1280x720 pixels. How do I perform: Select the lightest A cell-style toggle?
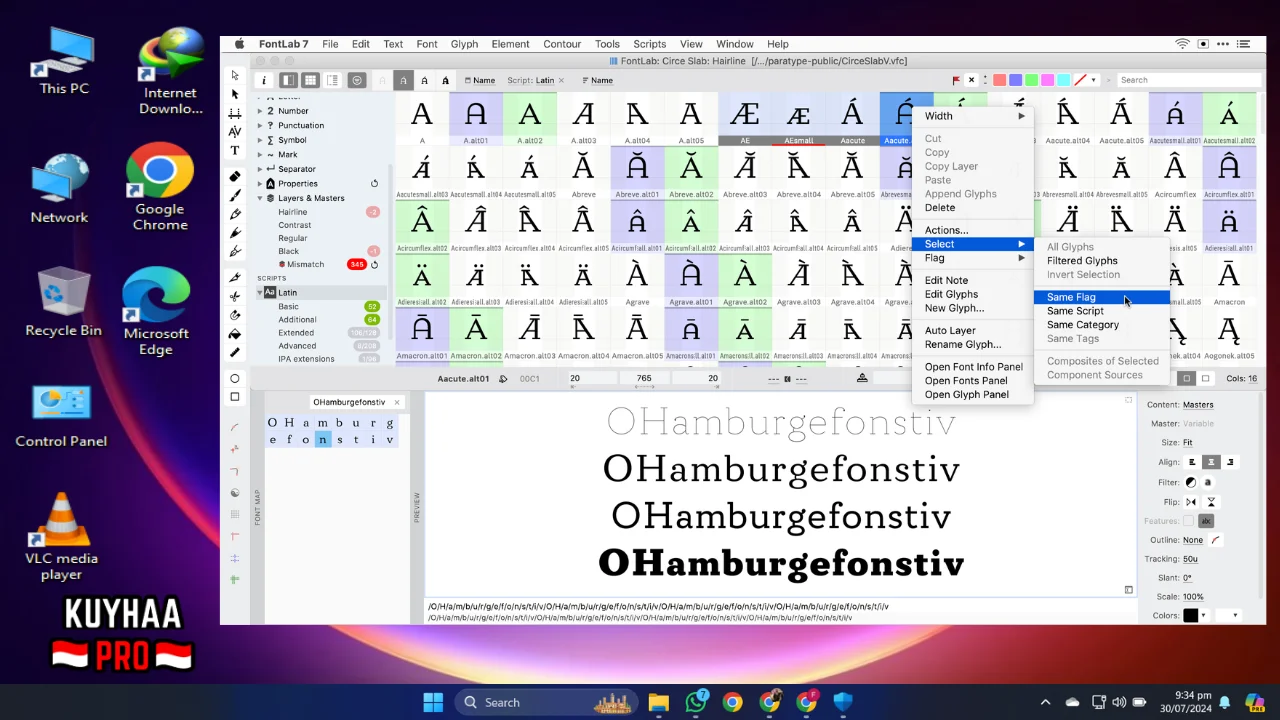383,80
